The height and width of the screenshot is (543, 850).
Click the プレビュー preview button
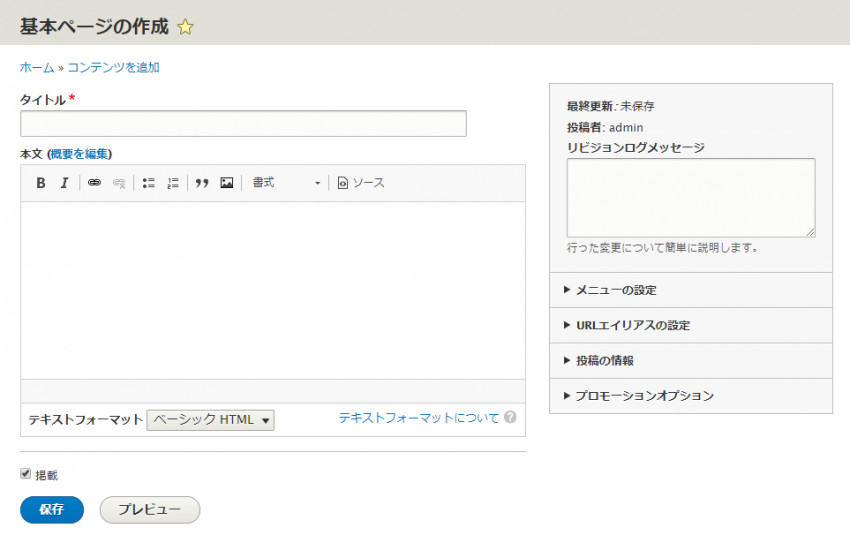(x=150, y=510)
